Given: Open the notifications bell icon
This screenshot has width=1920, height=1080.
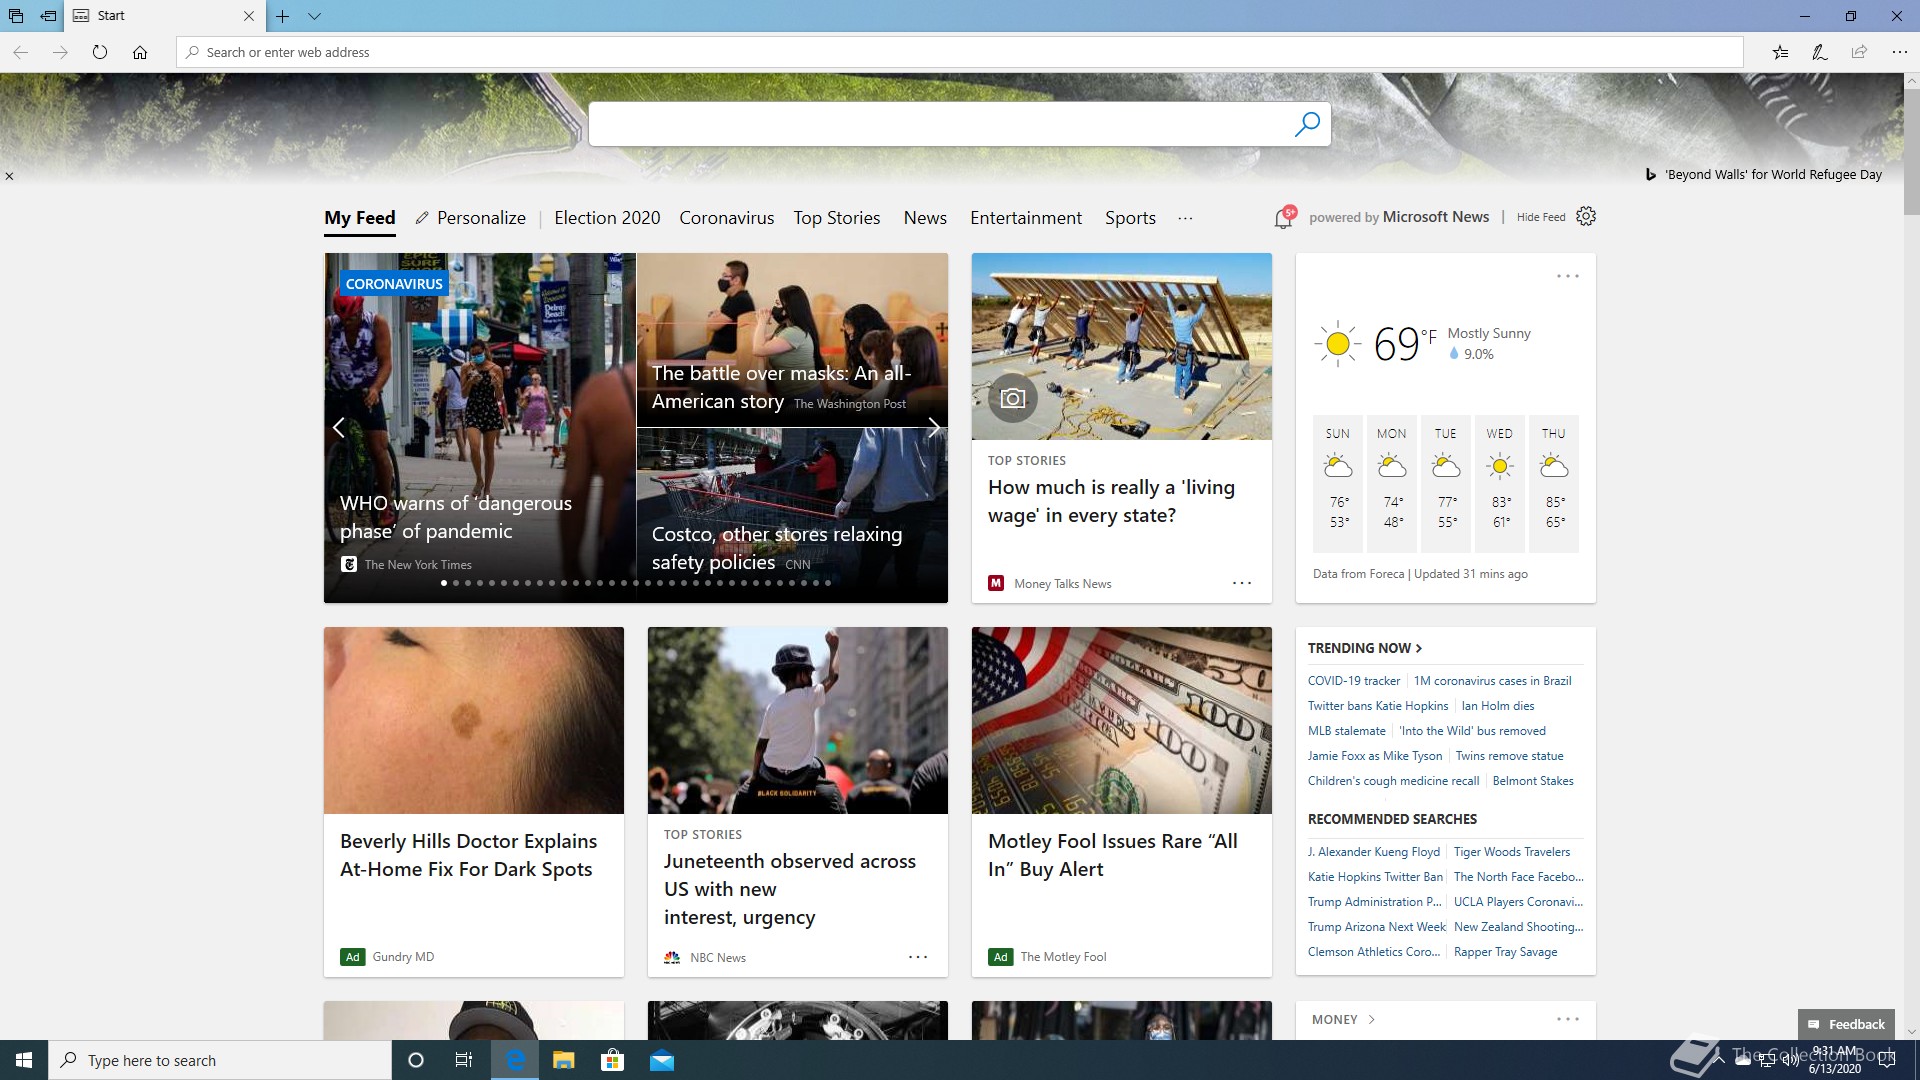Looking at the screenshot, I should click(x=1284, y=217).
